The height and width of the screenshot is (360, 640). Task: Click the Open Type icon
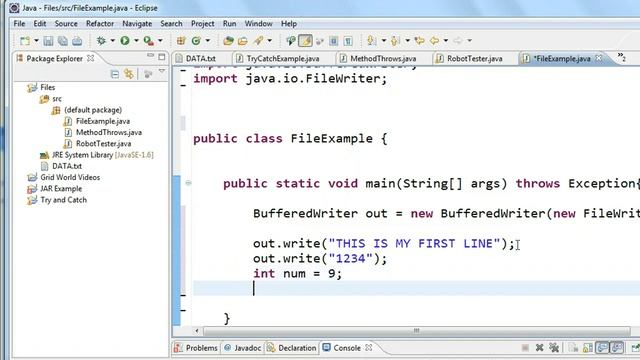pyautogui.click(x=228, y=40)
